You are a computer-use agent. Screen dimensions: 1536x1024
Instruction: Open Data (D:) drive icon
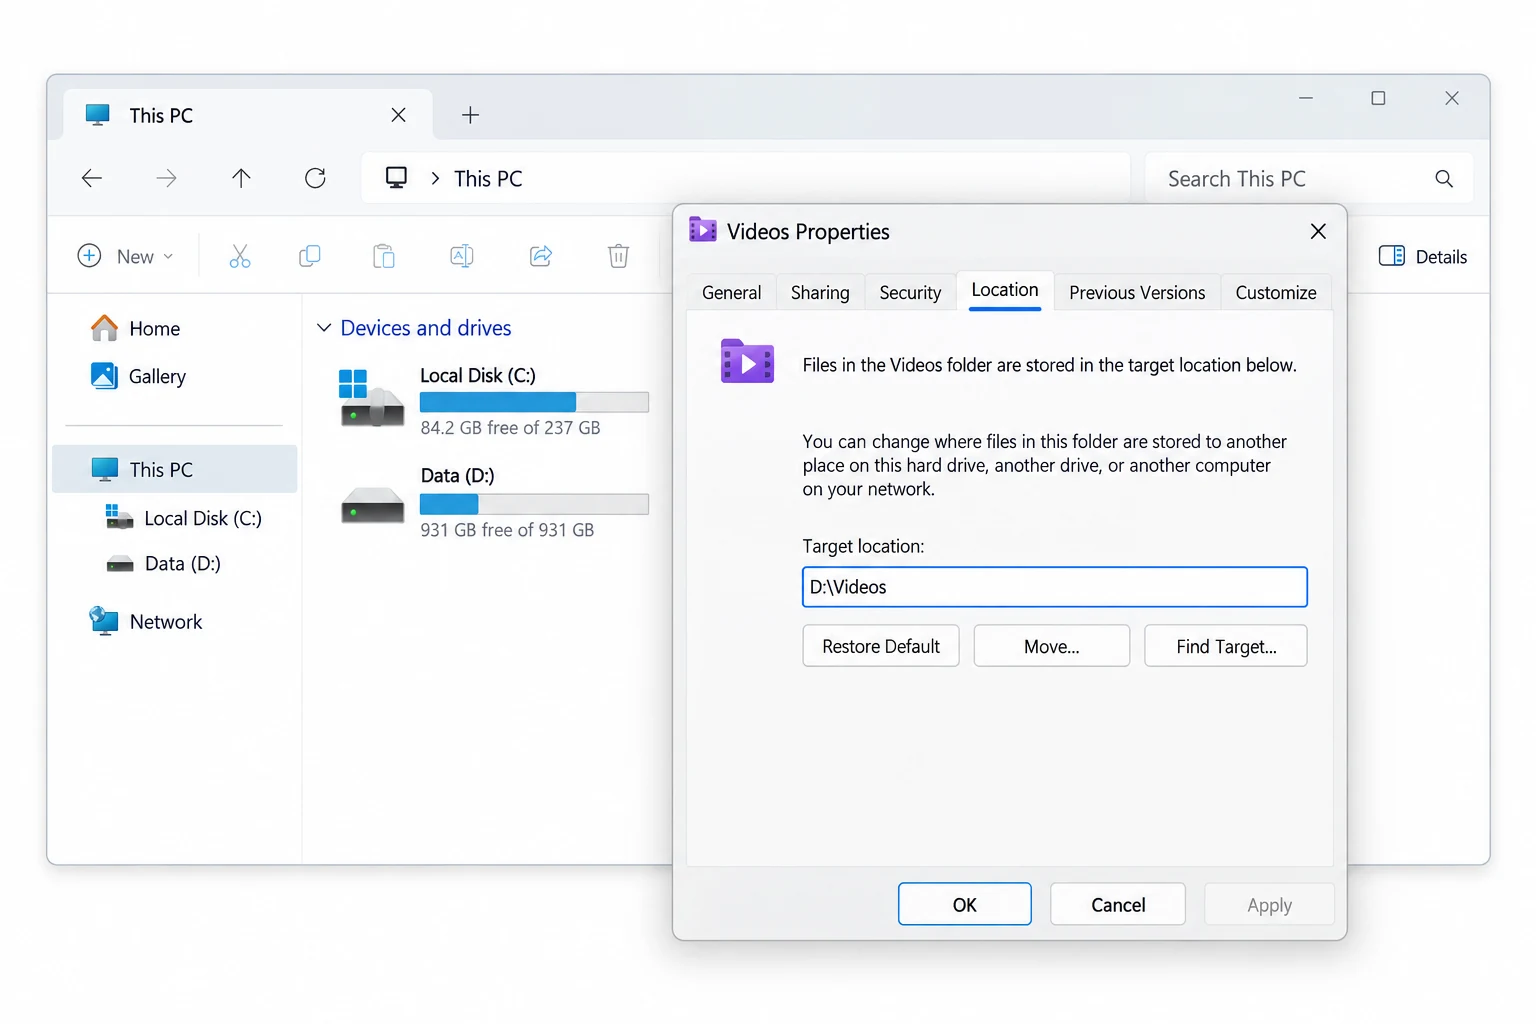372,504
